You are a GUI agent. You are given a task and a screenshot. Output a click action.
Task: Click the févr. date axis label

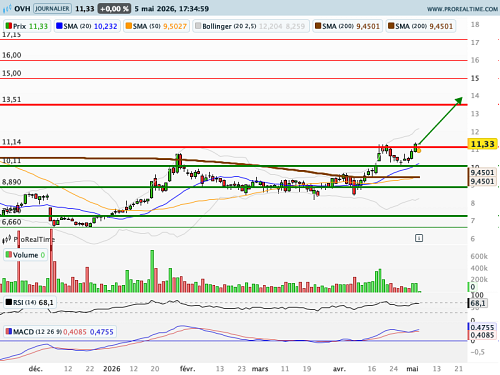pyautogui.click(x=187, y=369)
